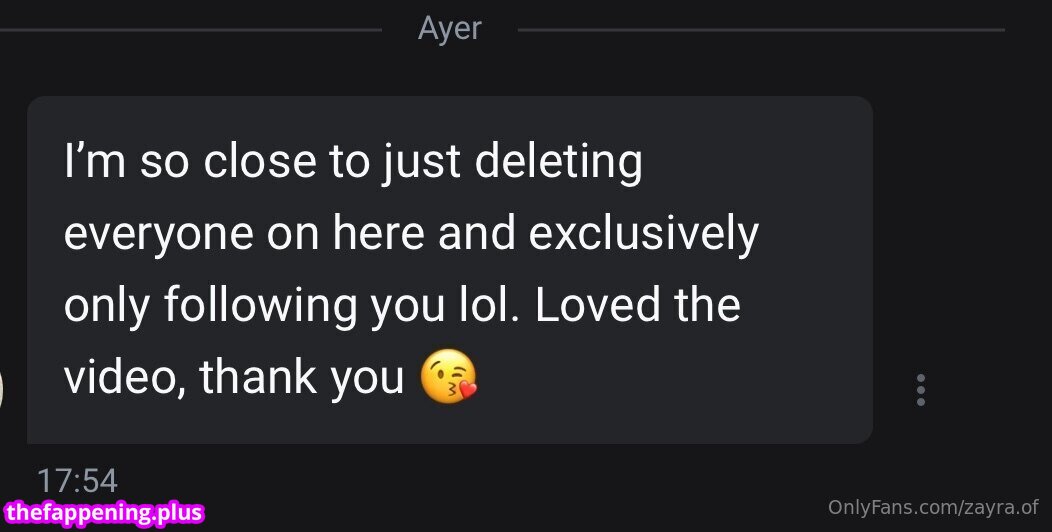Image resolution: width=1052 pixels, height=532 pixels.
Task: Click the word "deleting" in the message
Action: pyautogui.click(x=558, y=163)
